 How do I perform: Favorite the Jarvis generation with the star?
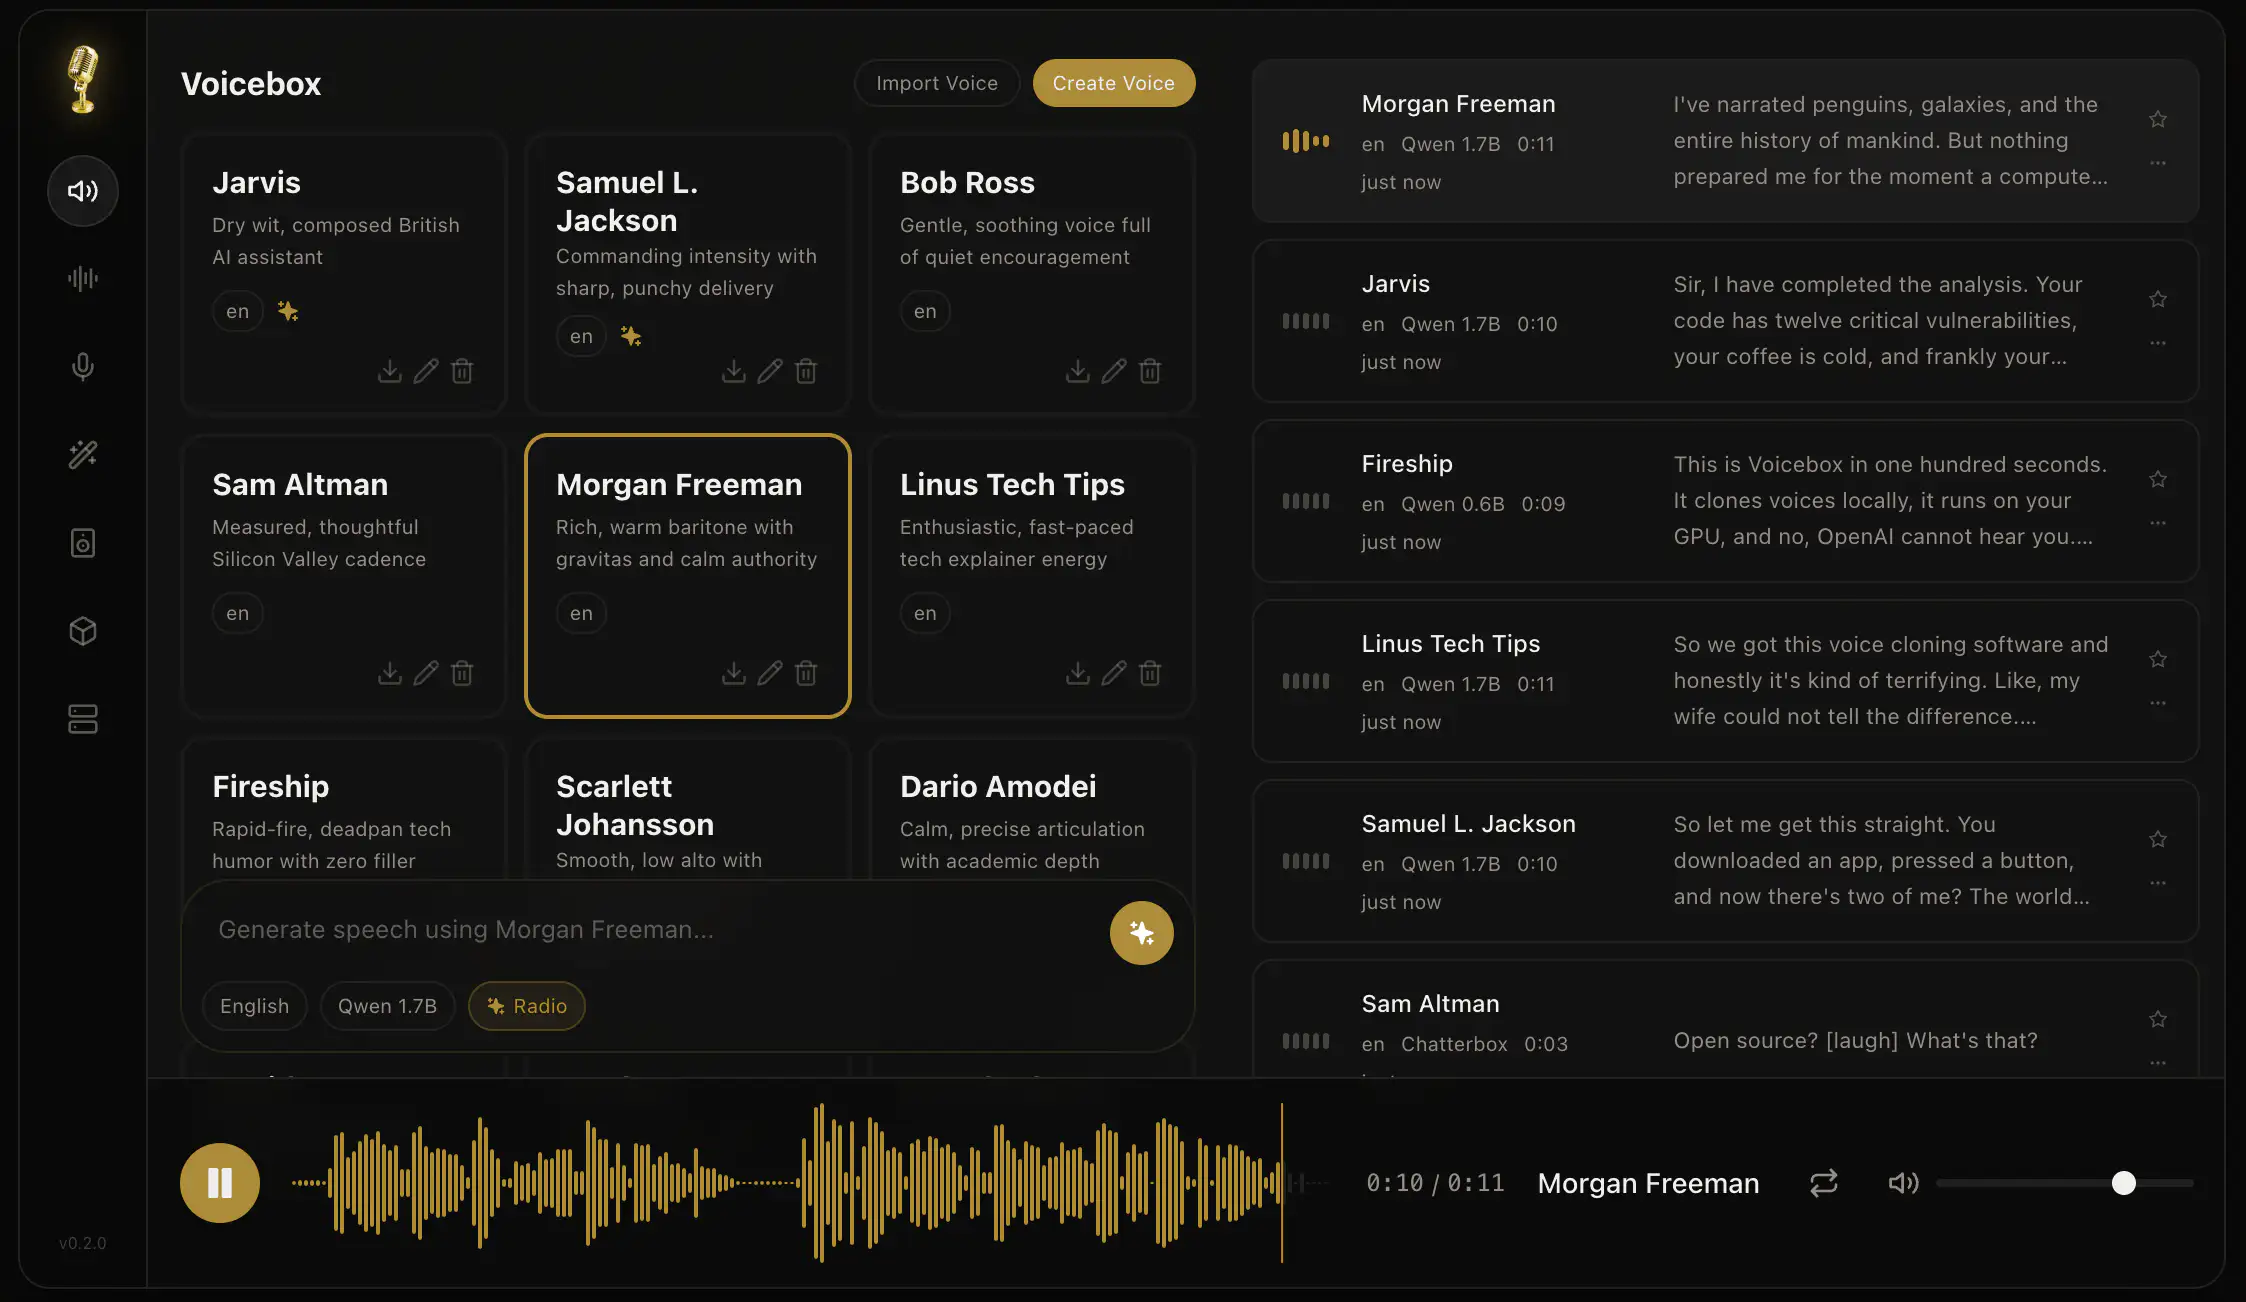(x=2158, y=300)
